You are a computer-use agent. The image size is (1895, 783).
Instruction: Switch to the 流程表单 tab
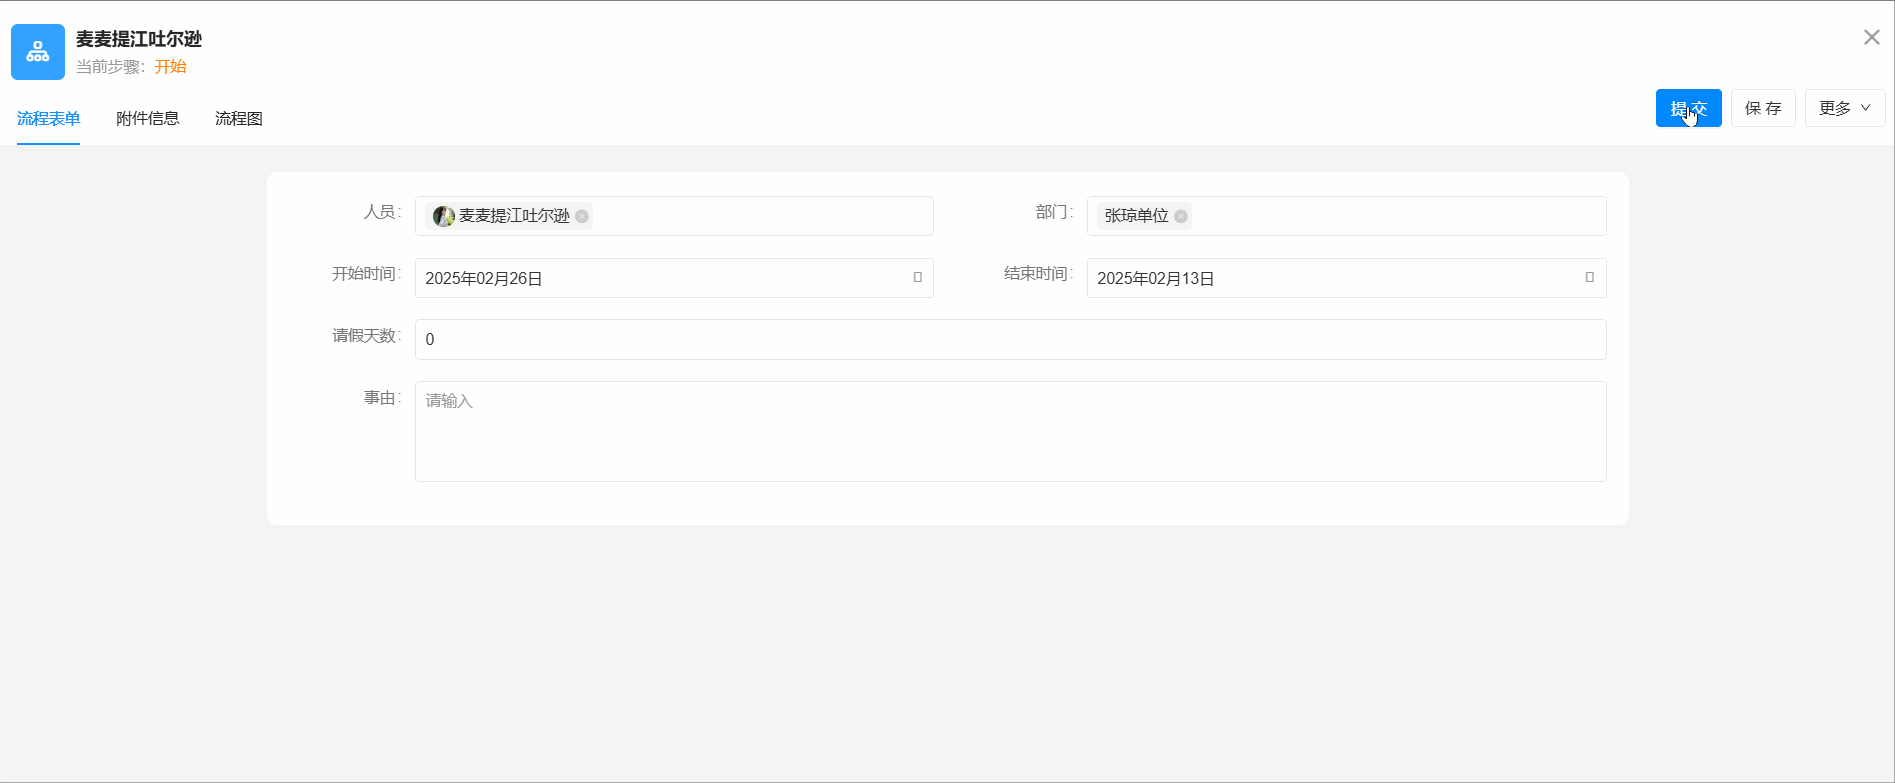tap(48, 119)
